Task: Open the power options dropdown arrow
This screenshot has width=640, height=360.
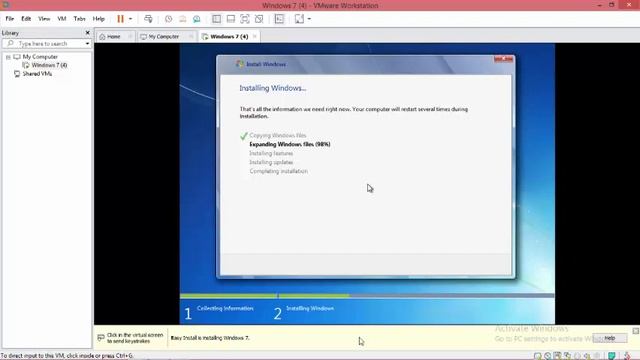Action: [x=130, y=19]
